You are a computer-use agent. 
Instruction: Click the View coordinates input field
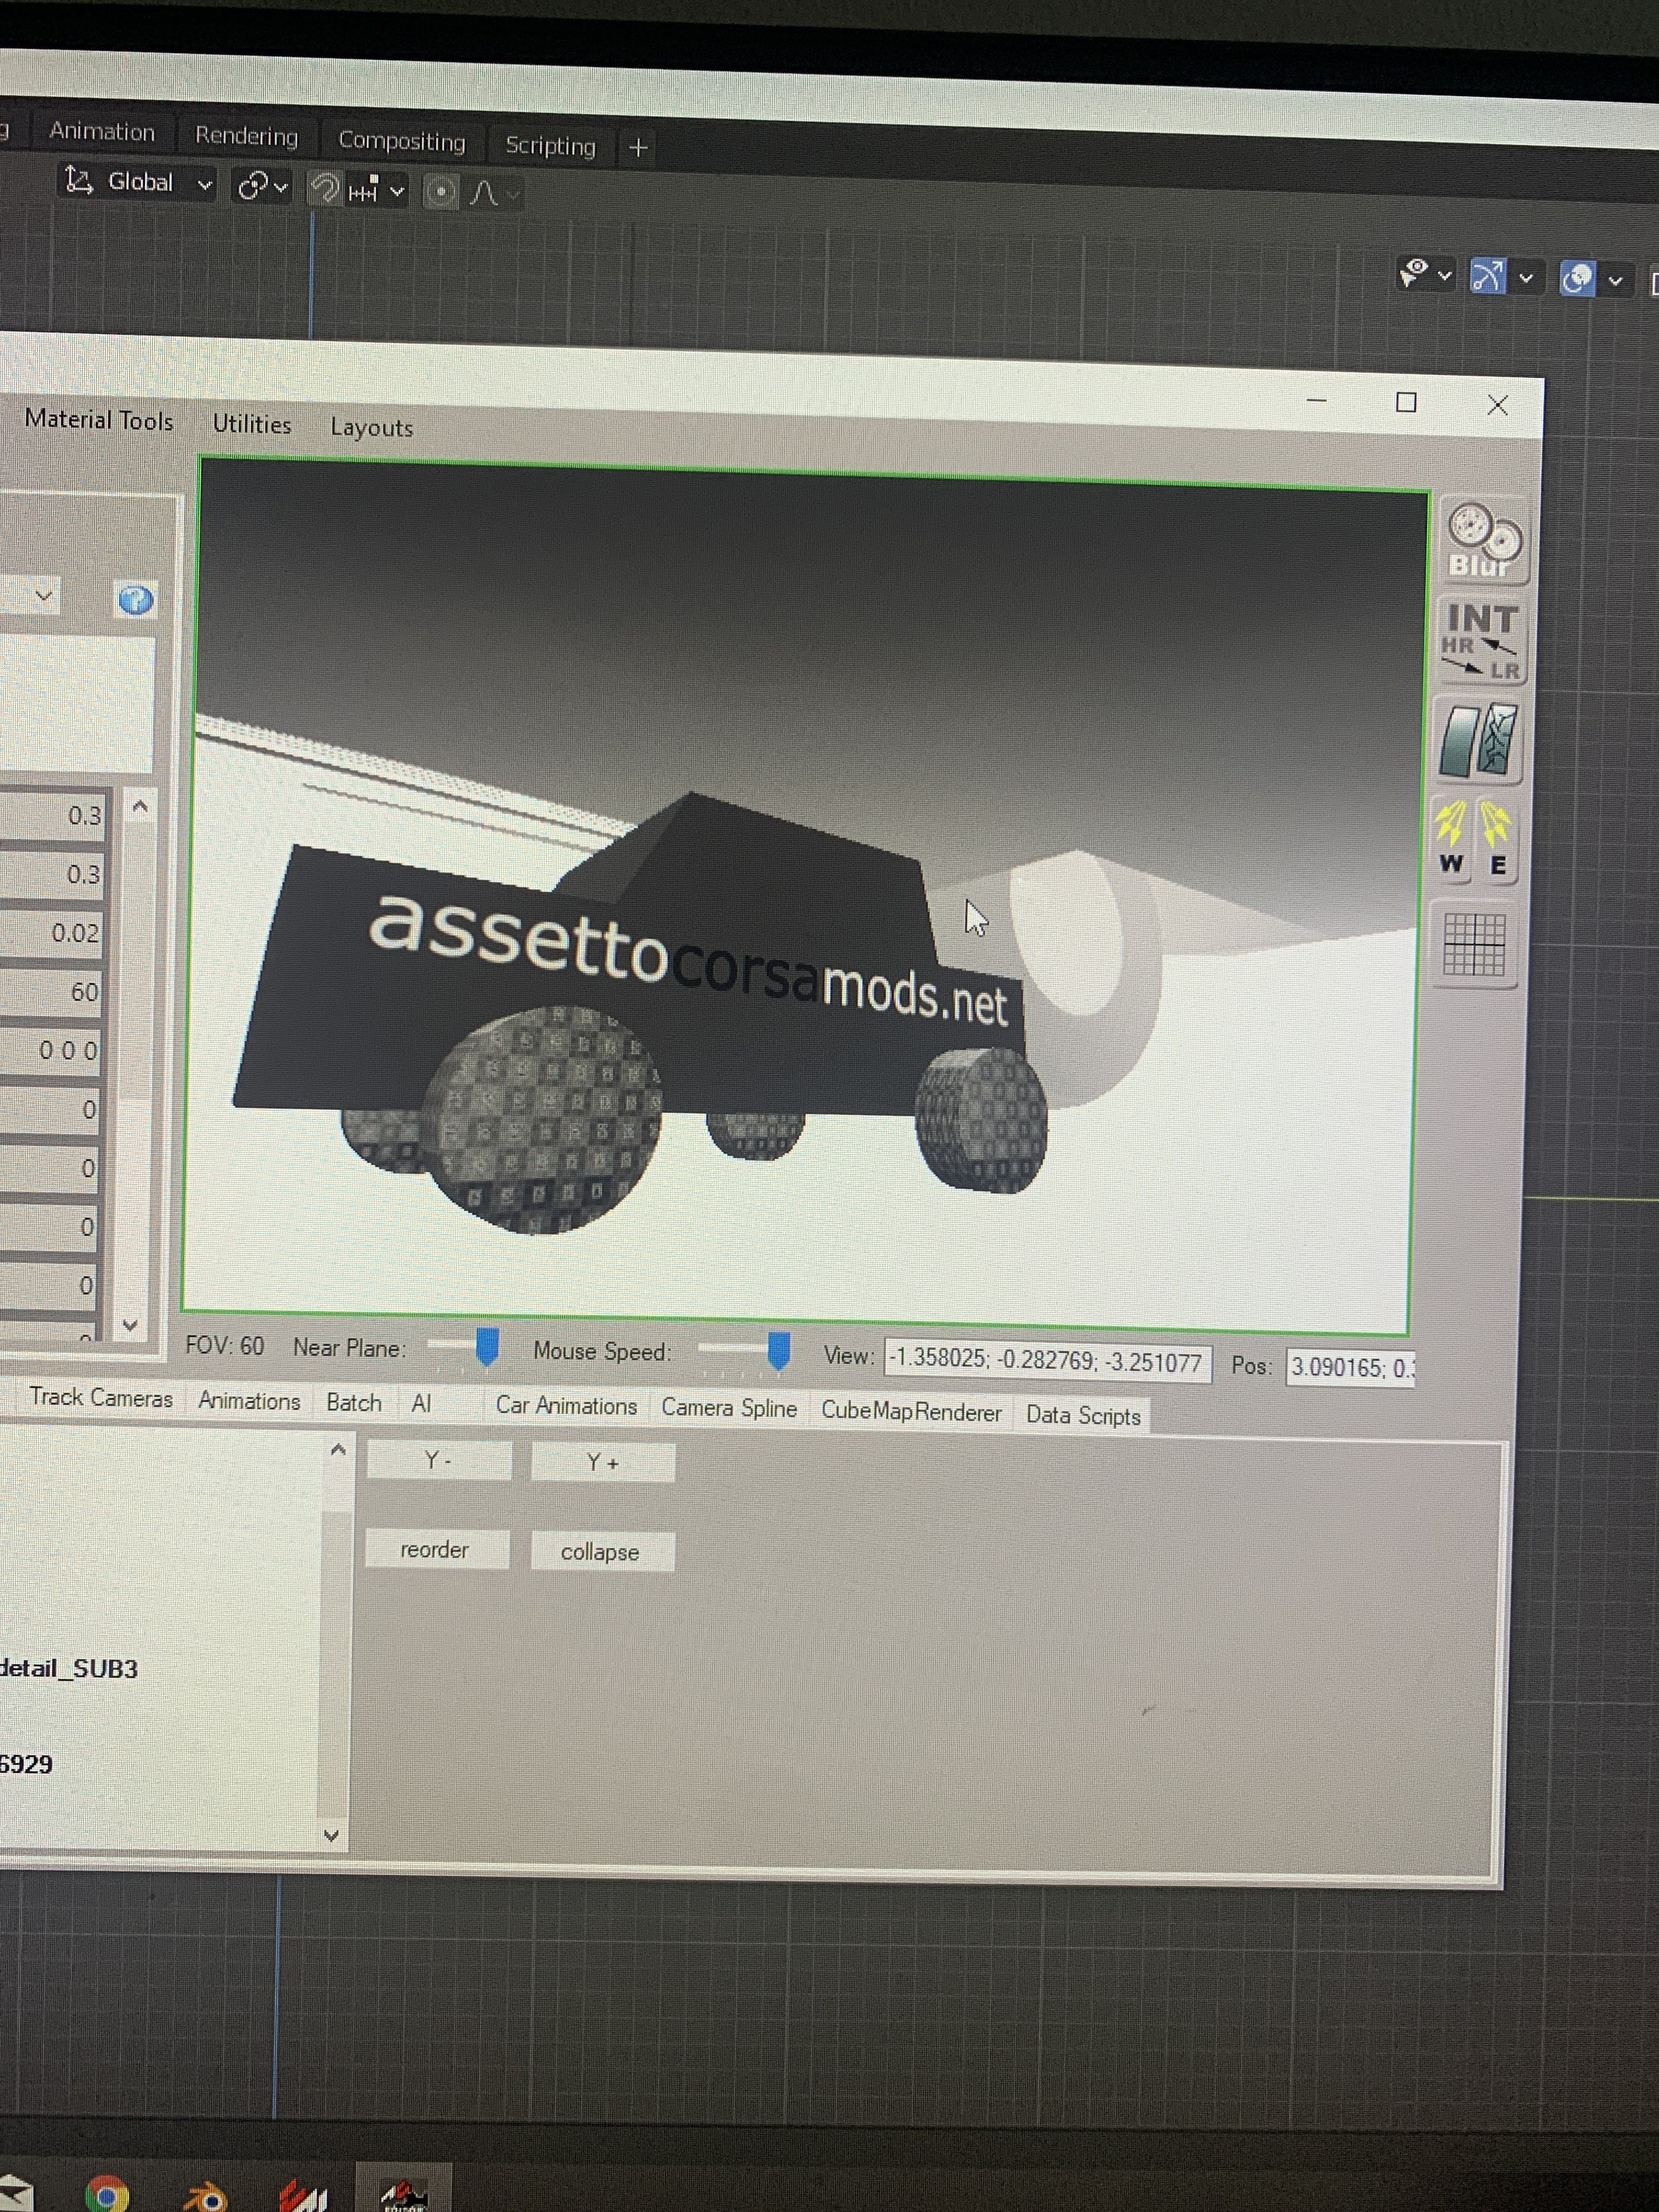coord(1047,1361)
